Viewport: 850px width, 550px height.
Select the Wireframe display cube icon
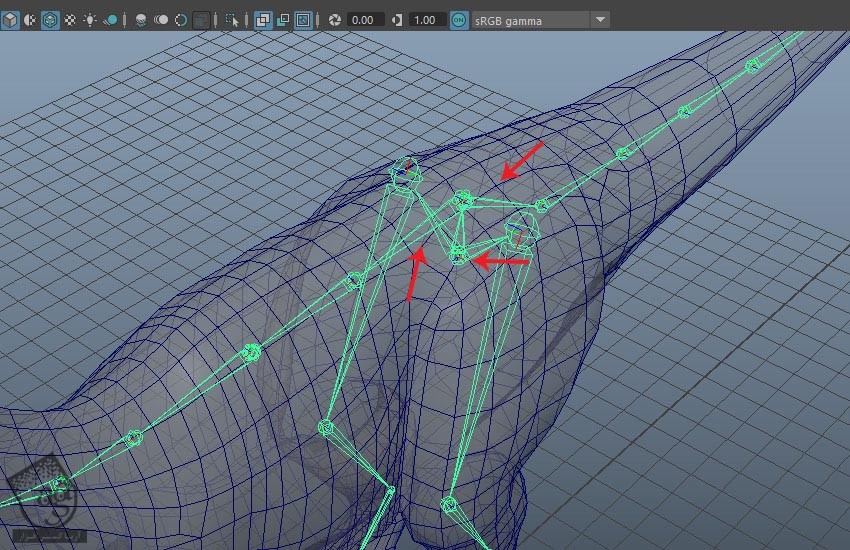click(x=10, y=19)
